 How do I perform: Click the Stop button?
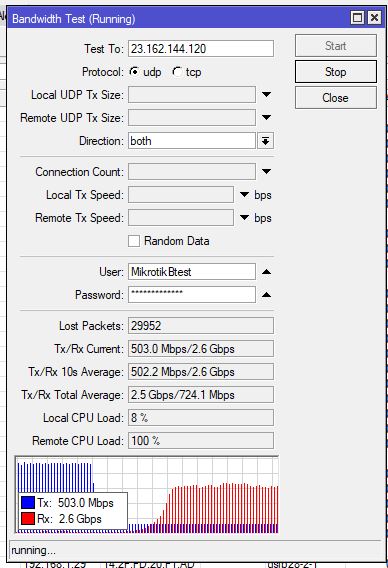click(x=335, y=72)
